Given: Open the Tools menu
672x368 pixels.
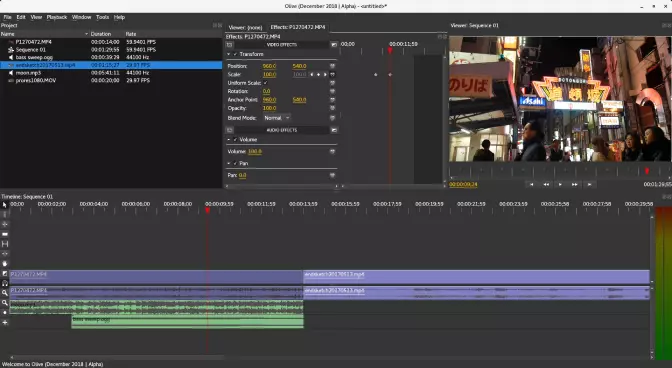Looking at the screenshot, I should 102,17.
